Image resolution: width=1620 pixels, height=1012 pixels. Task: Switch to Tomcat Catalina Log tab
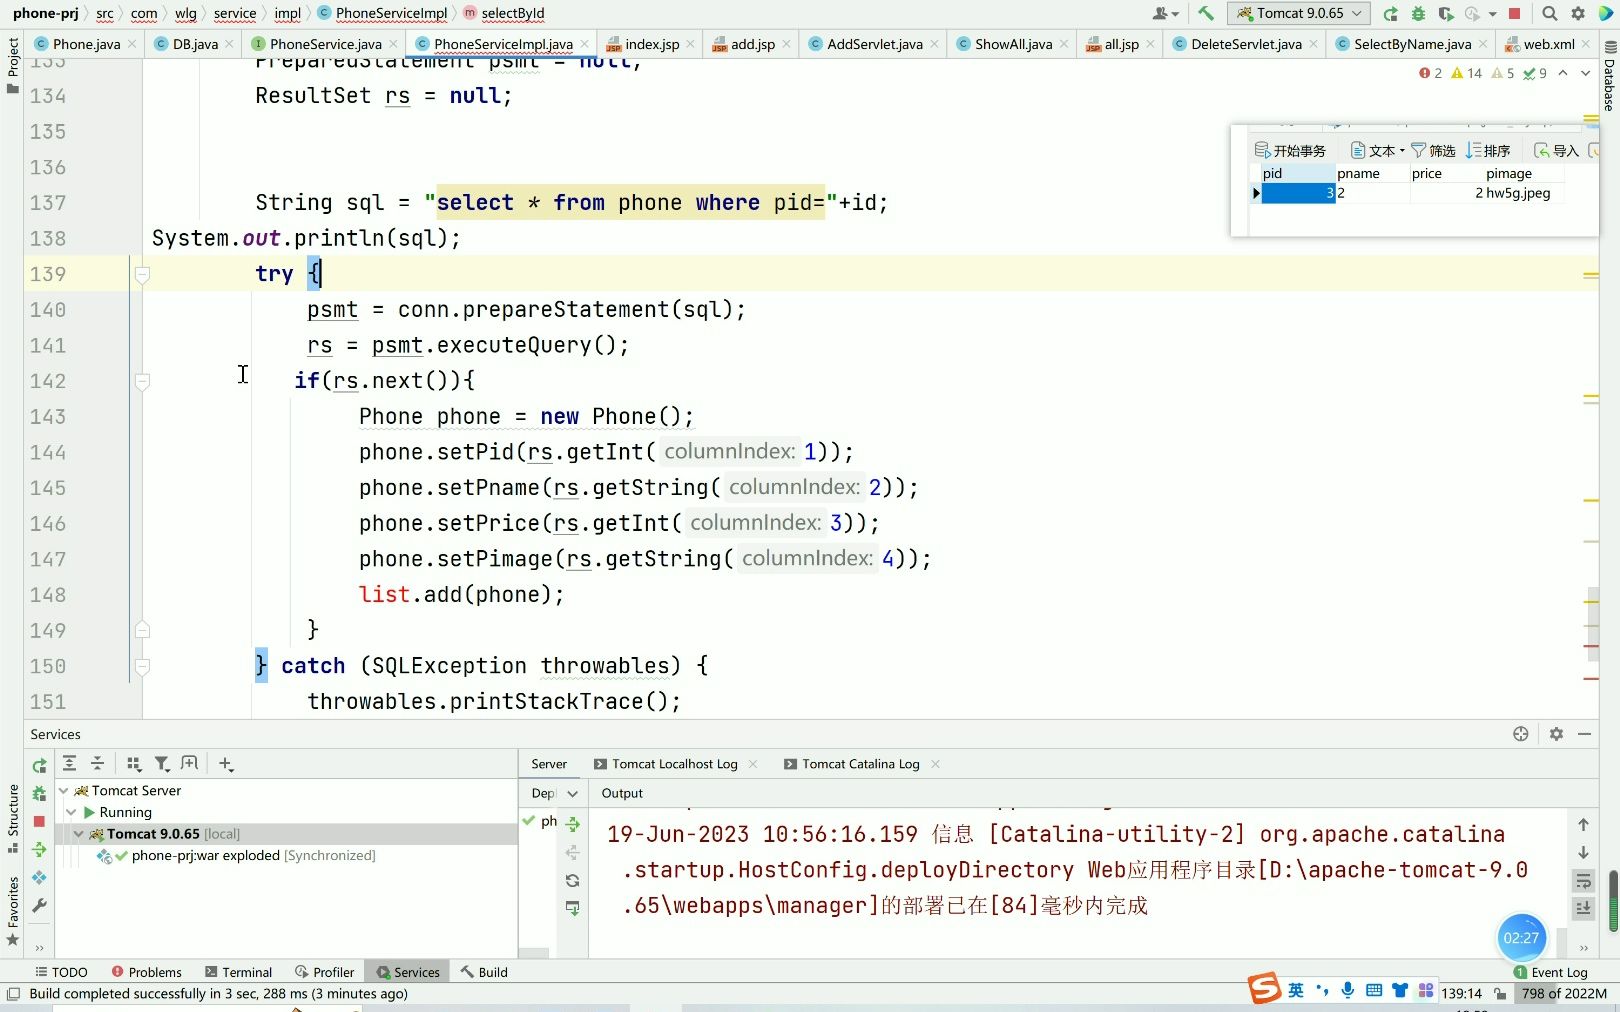tap(860, 764)
